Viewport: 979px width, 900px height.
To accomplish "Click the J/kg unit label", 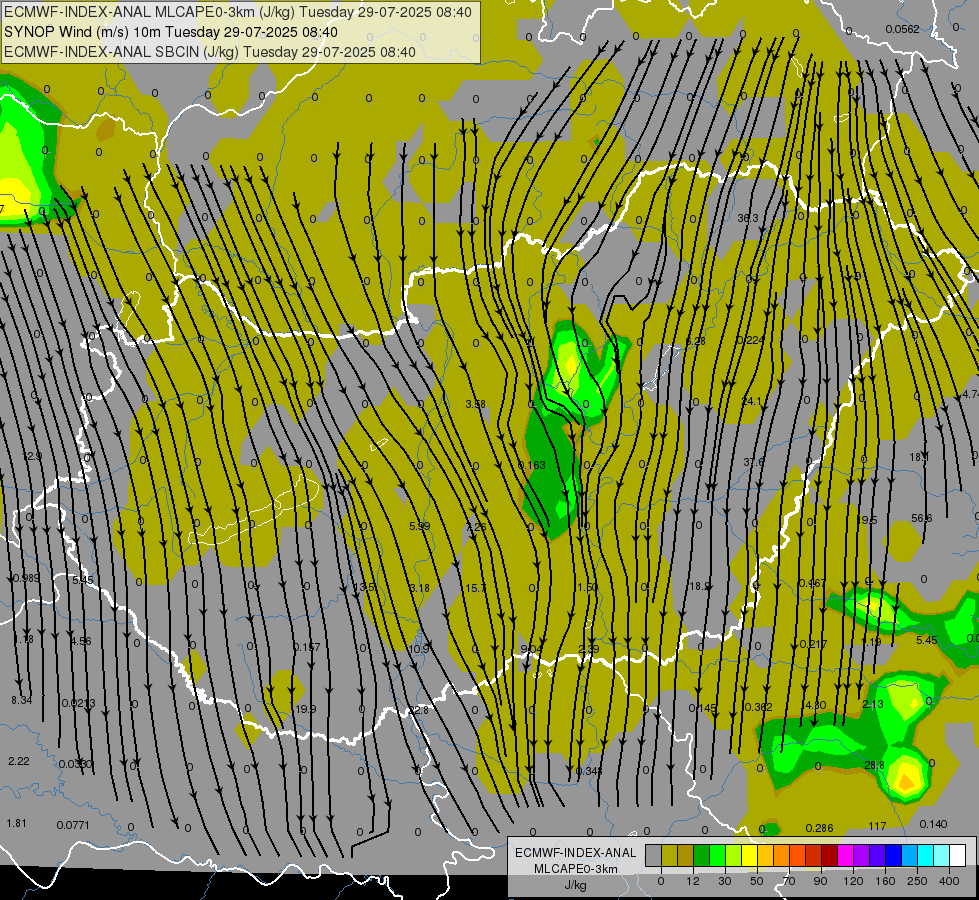I will point(576,885).
